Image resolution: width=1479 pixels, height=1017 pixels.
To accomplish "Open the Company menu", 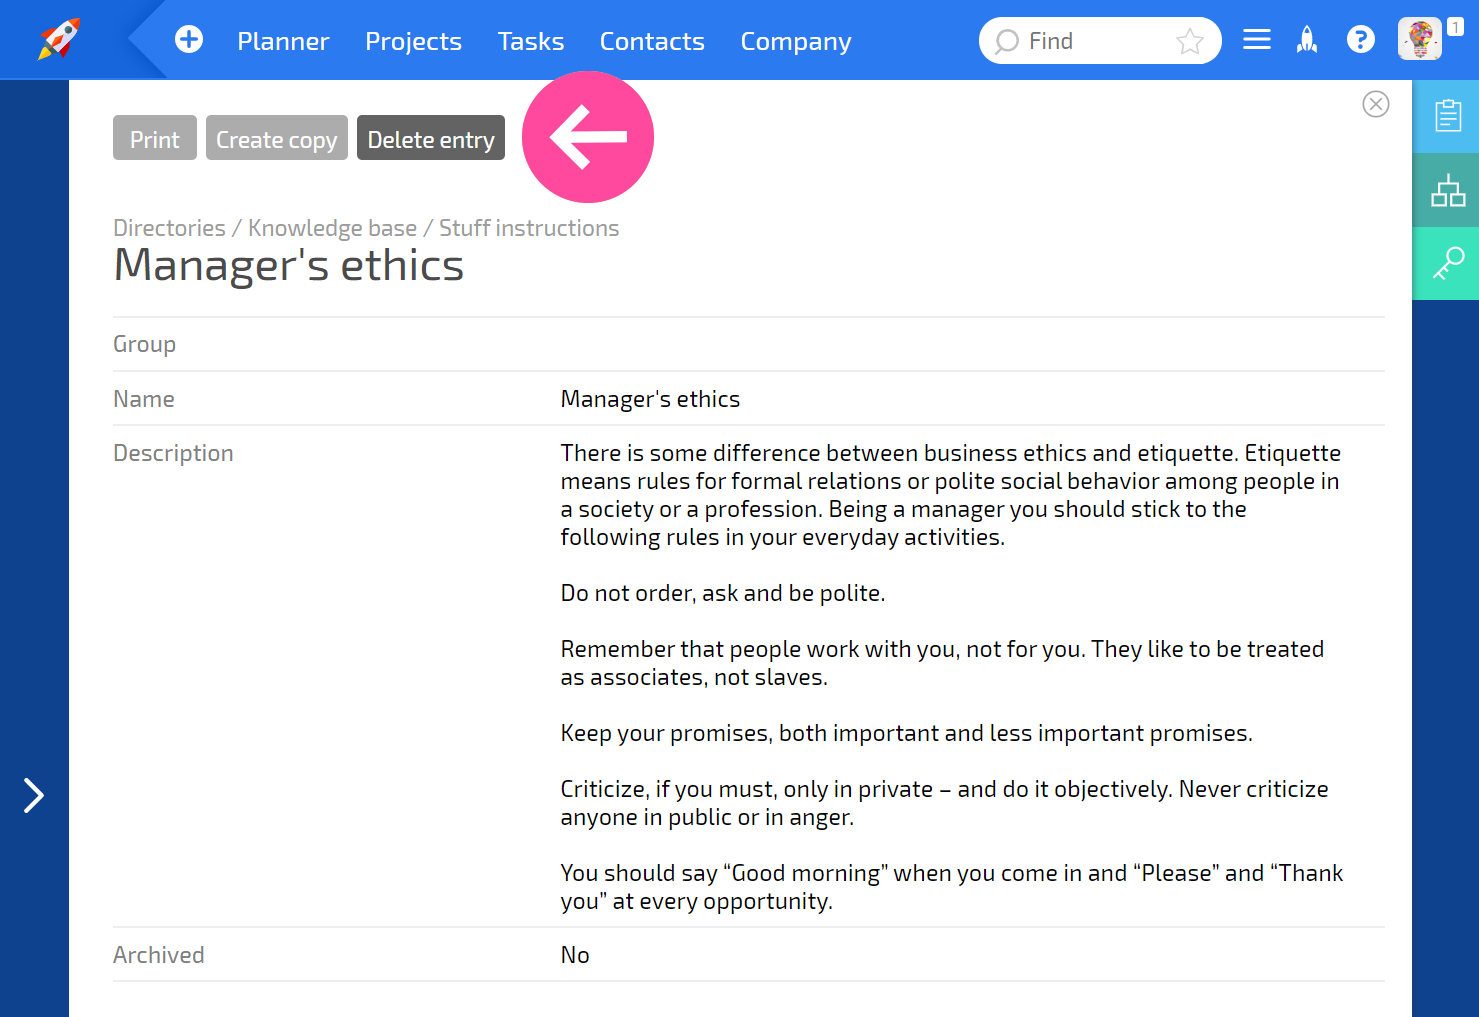I will tap(796, 41).
